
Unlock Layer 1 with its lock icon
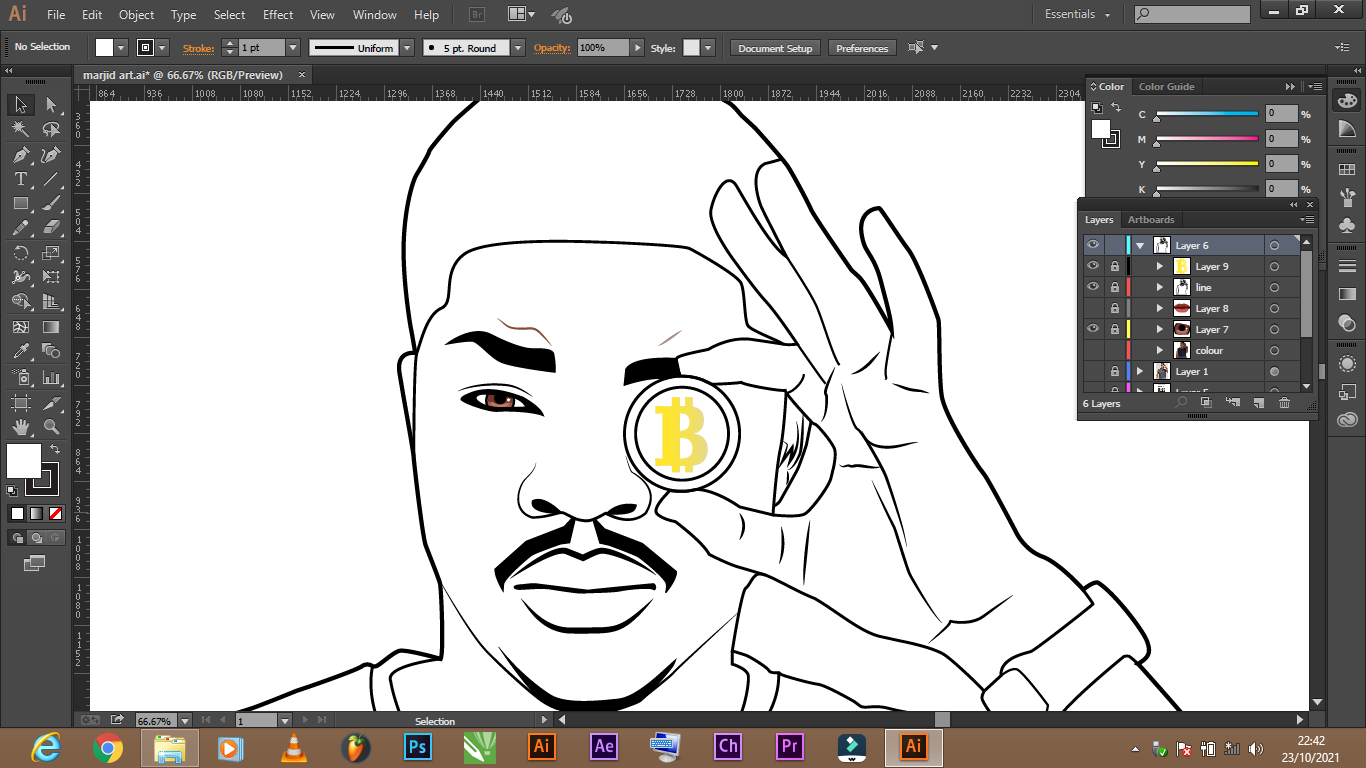[x=1114, y=371]
